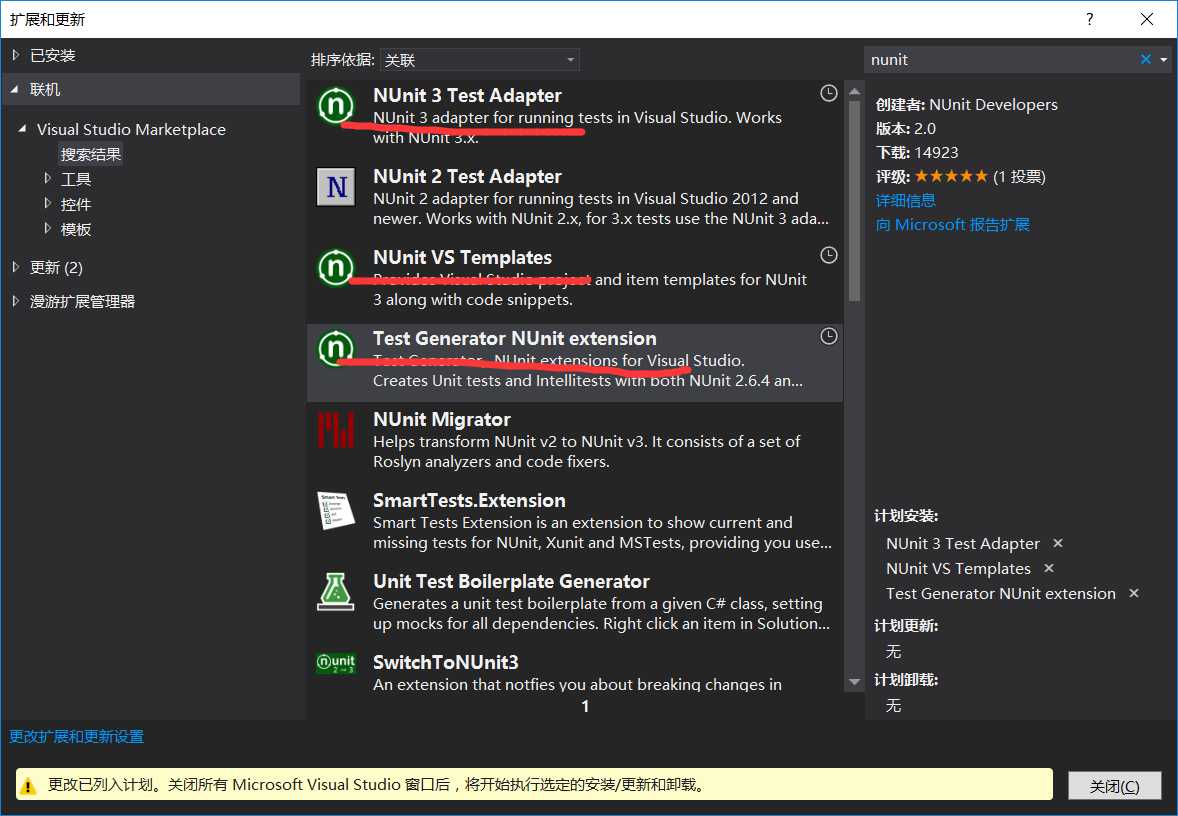1178x816 pixels.
Task: Click the rating stars for the extension
Action: 951,177
